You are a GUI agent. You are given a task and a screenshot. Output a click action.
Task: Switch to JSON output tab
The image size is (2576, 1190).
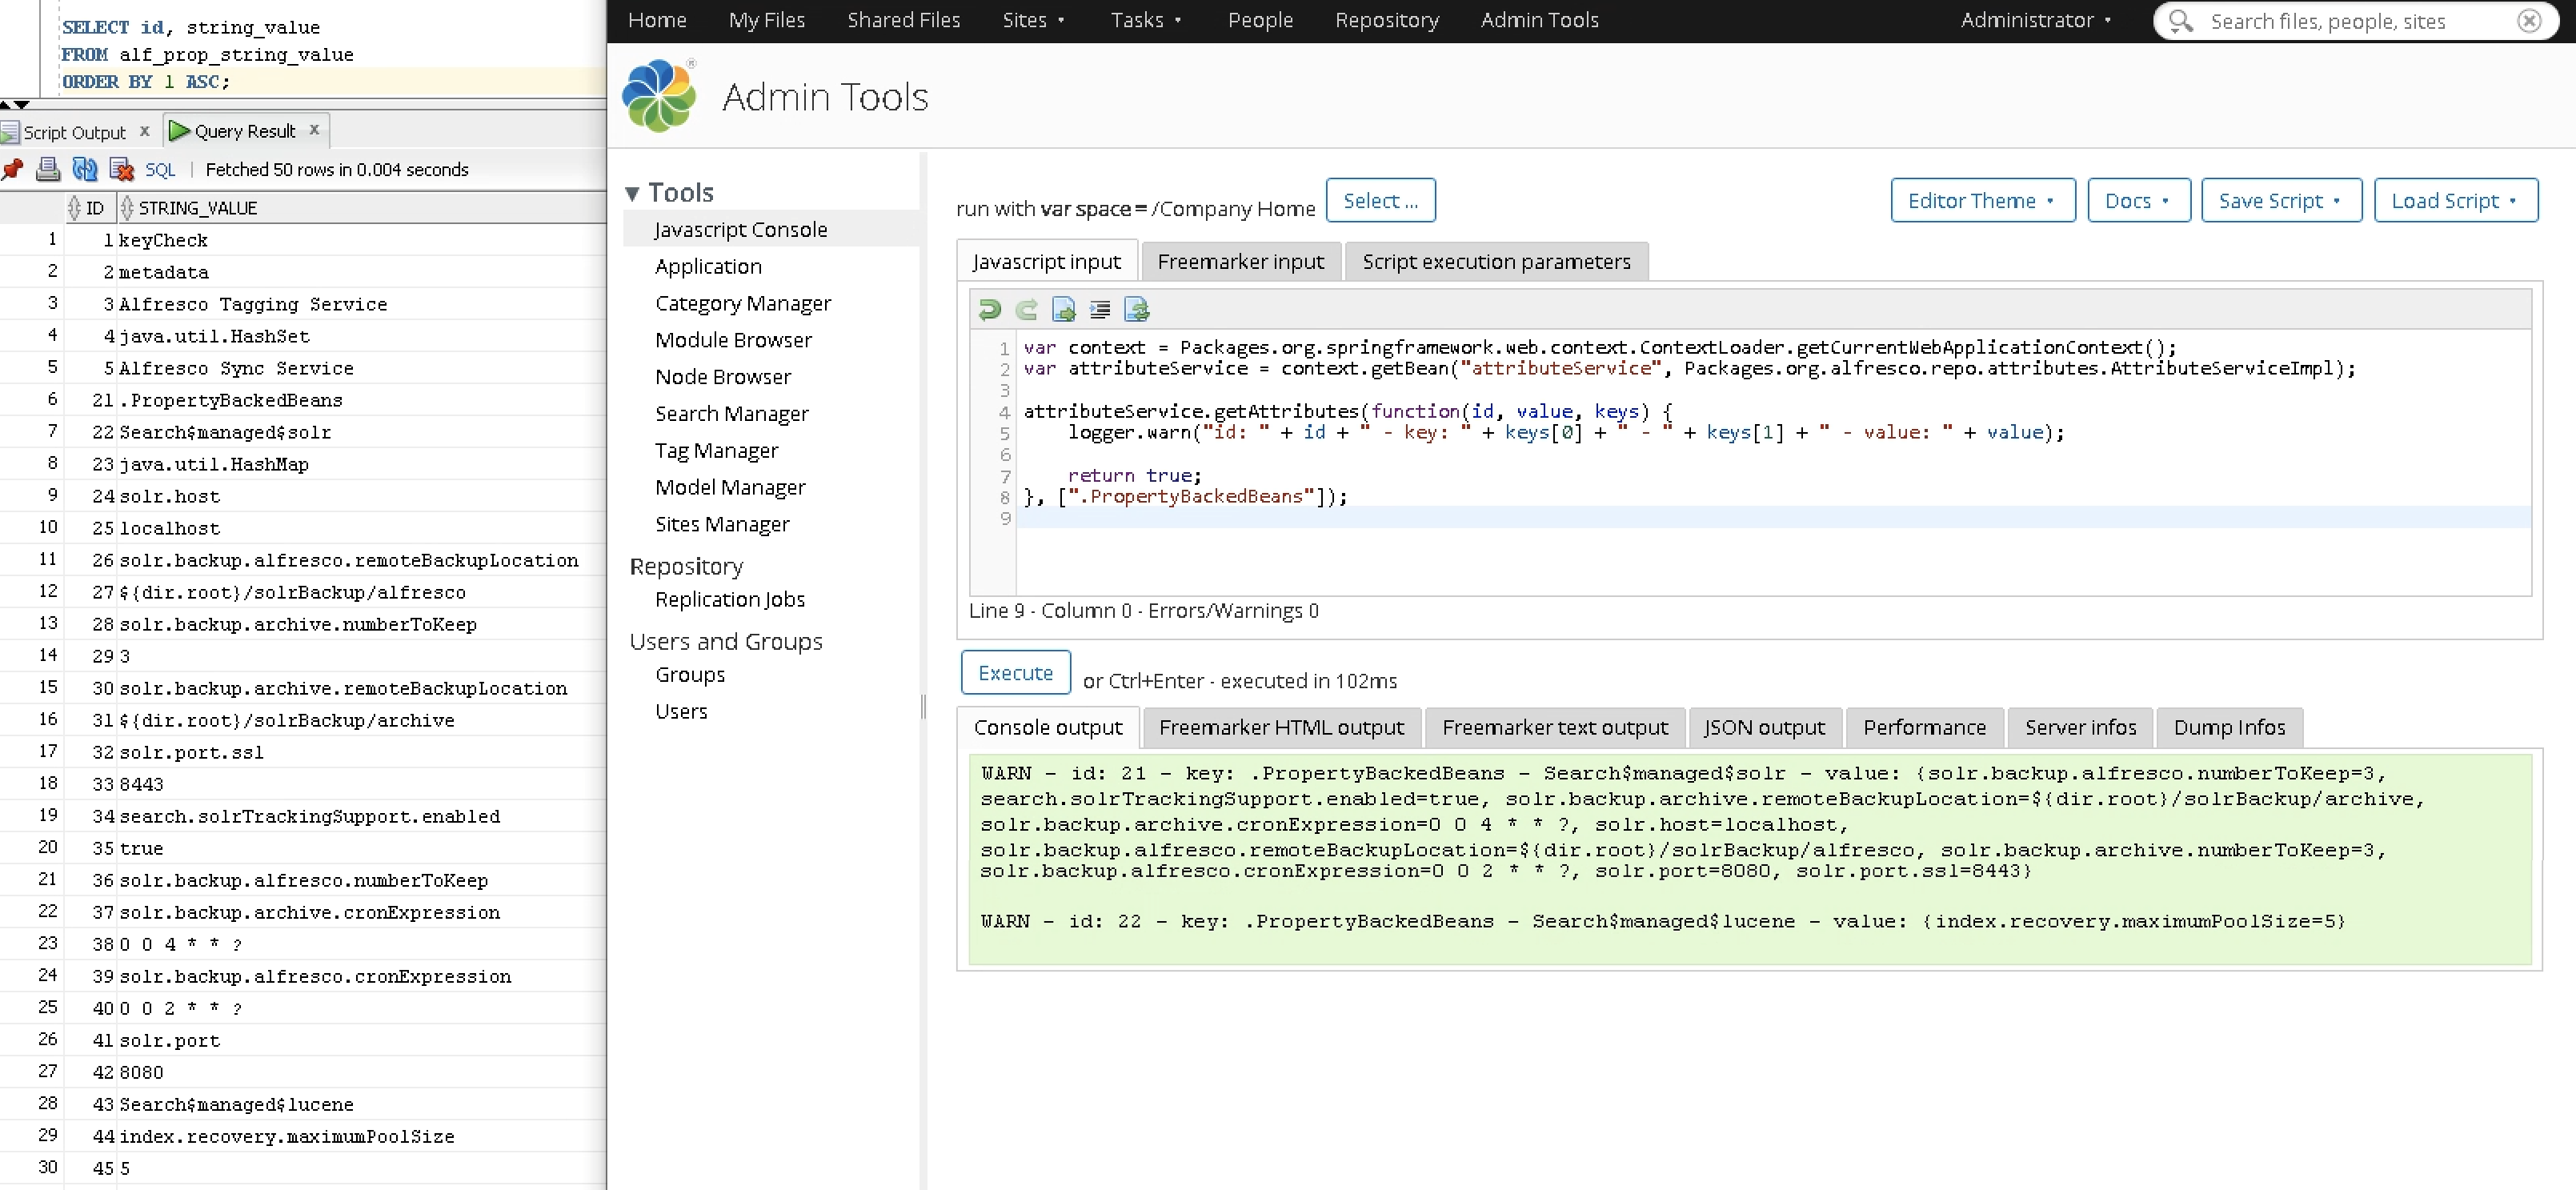(1763, 727)
